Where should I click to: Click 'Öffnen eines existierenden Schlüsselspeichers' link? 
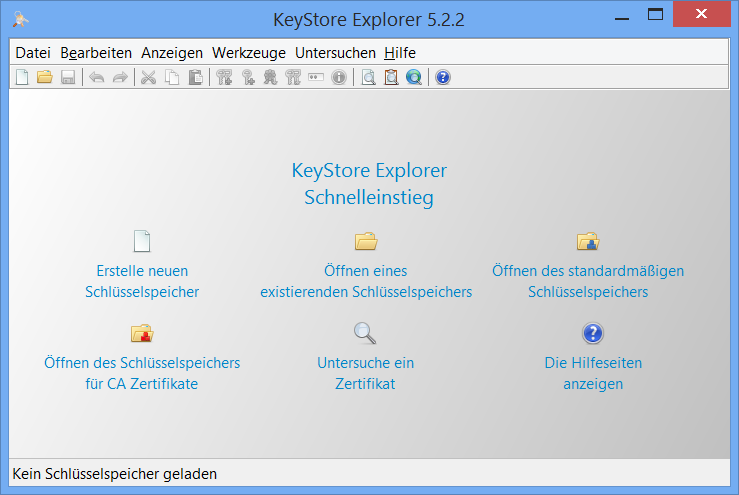(366, 281)
